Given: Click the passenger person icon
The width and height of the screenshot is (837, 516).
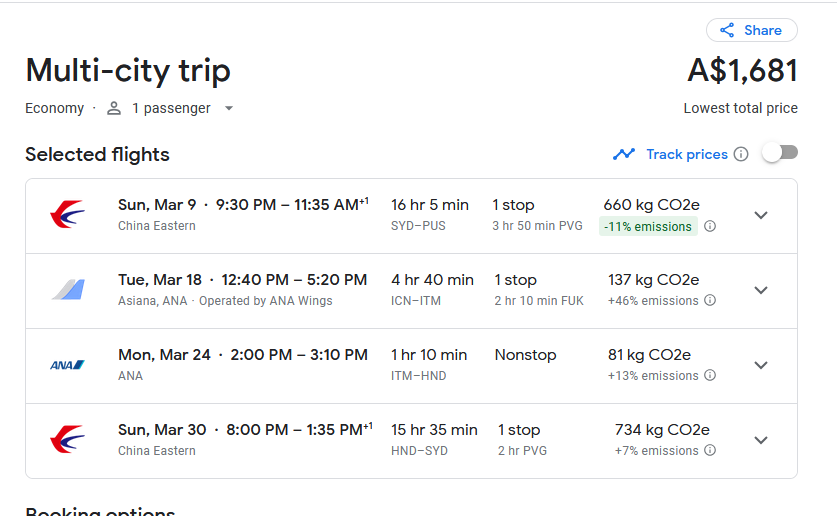Looking at the screenshot, I should click(x=114, y=108).
